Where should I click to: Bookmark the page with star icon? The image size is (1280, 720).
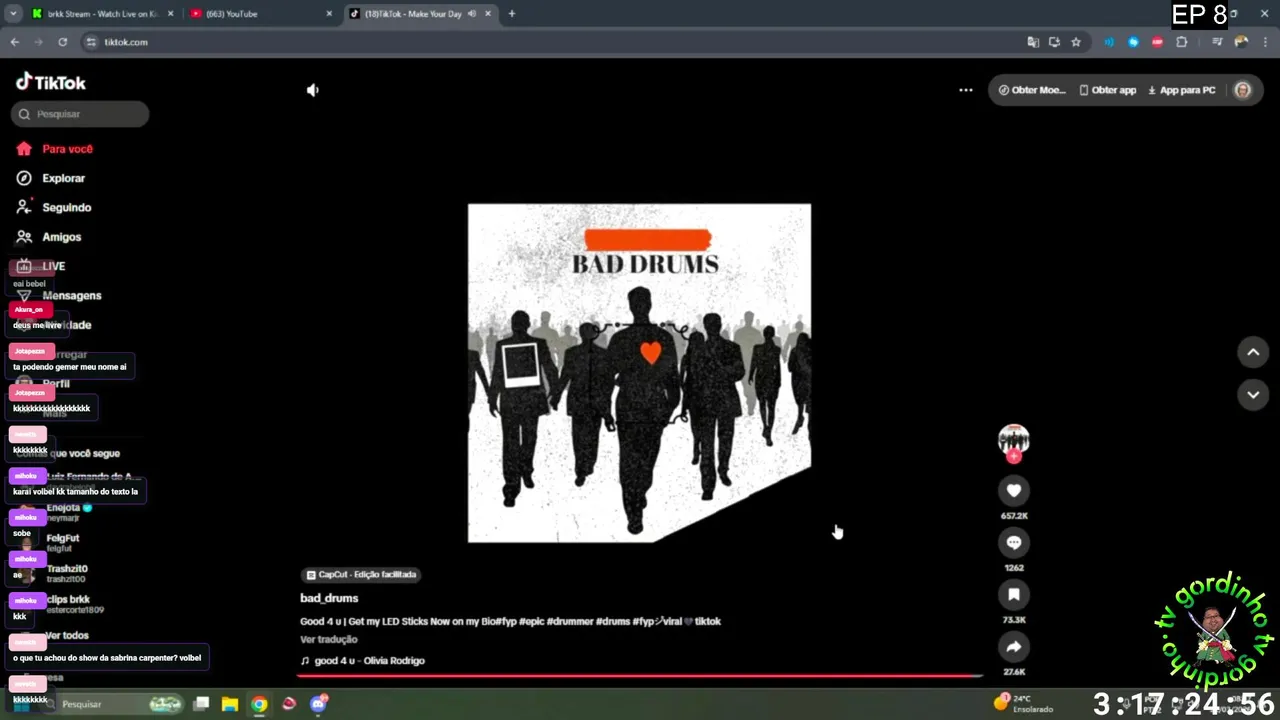tap(1076, 42)
